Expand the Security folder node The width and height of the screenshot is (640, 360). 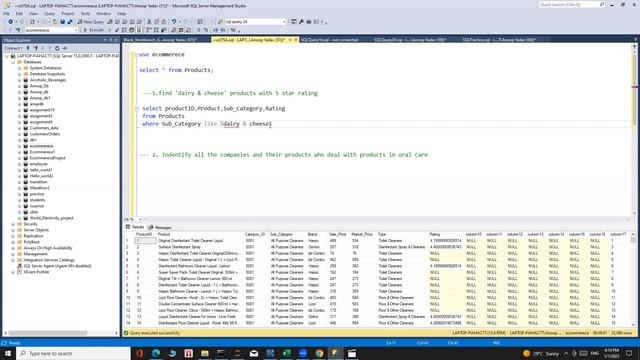pos(13,224)
